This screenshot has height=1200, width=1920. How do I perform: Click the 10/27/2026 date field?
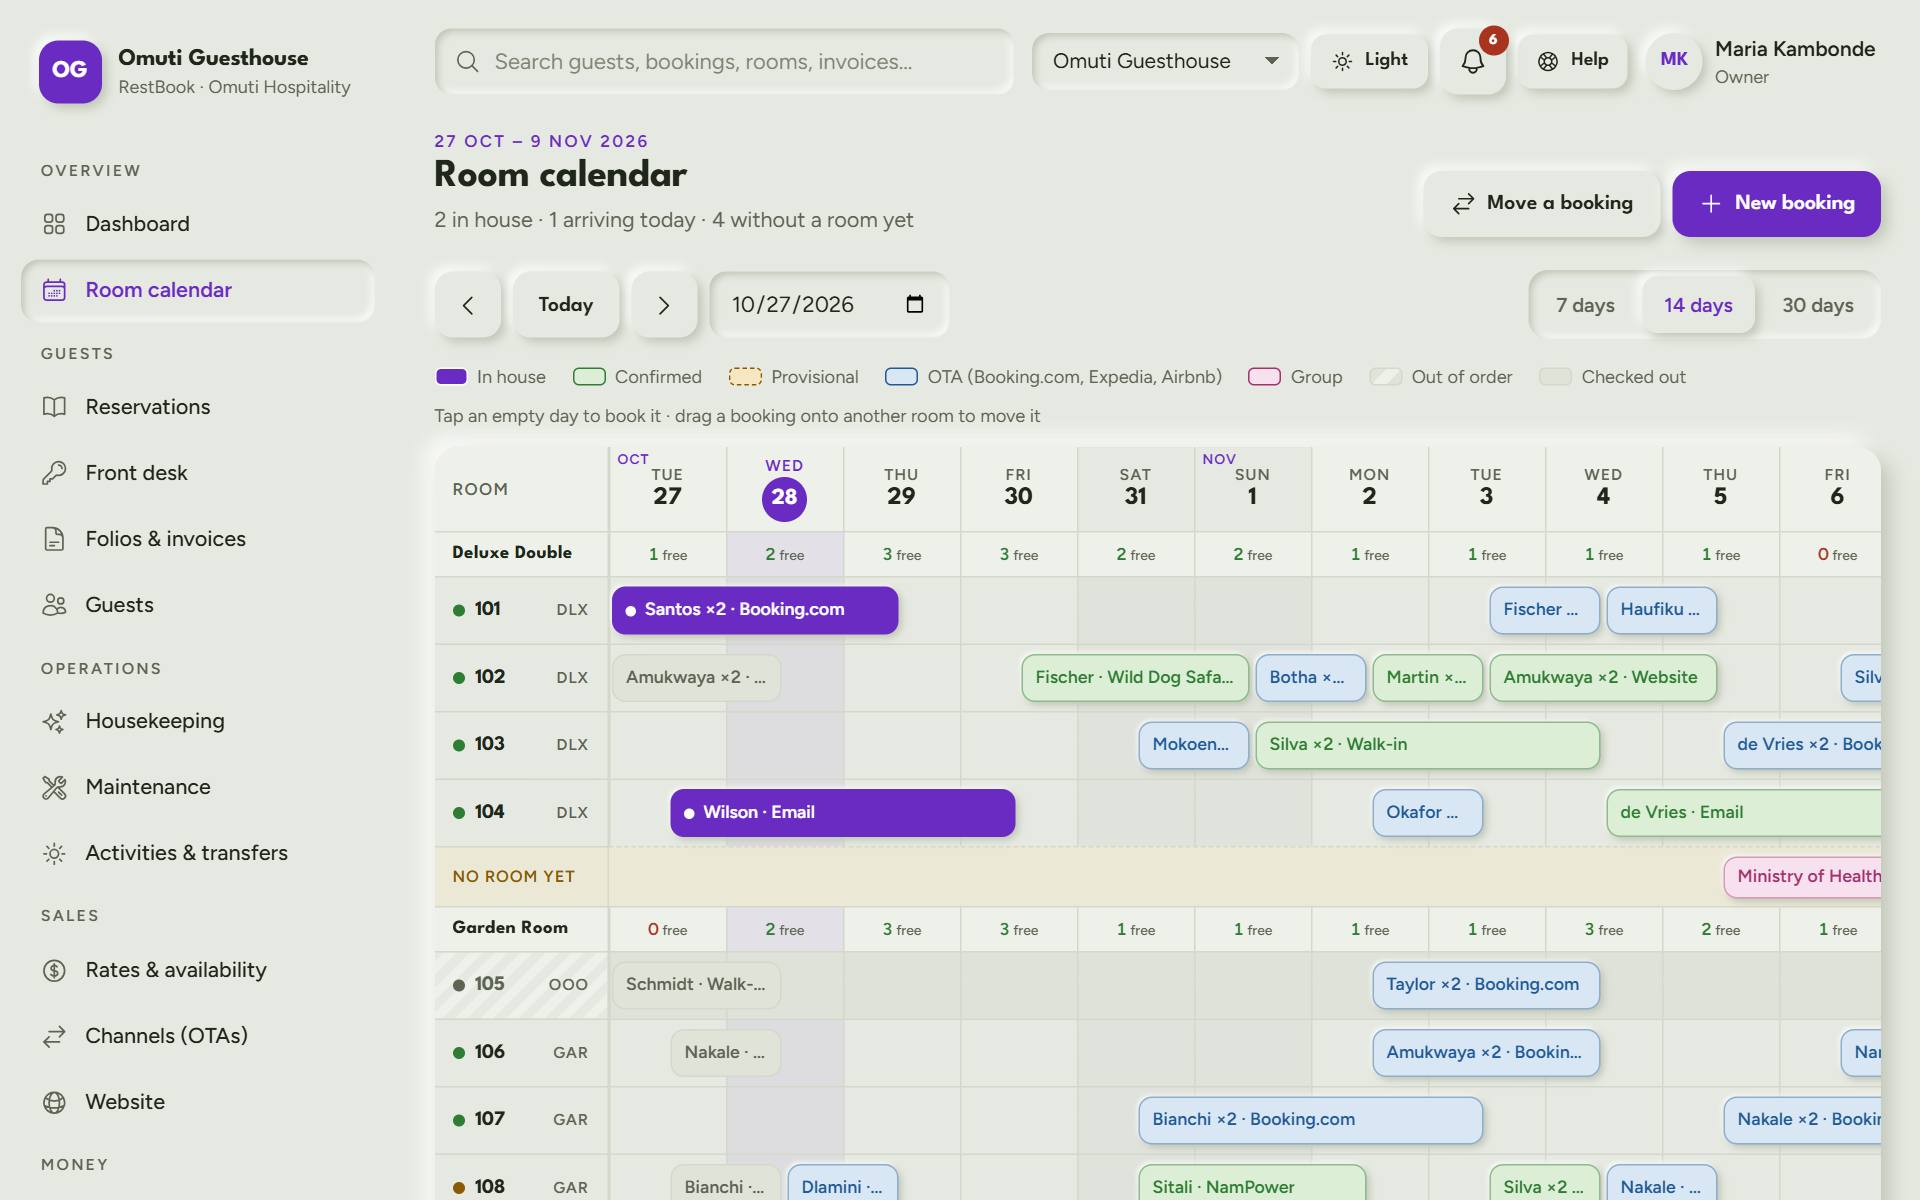click(x=828, y=305)
